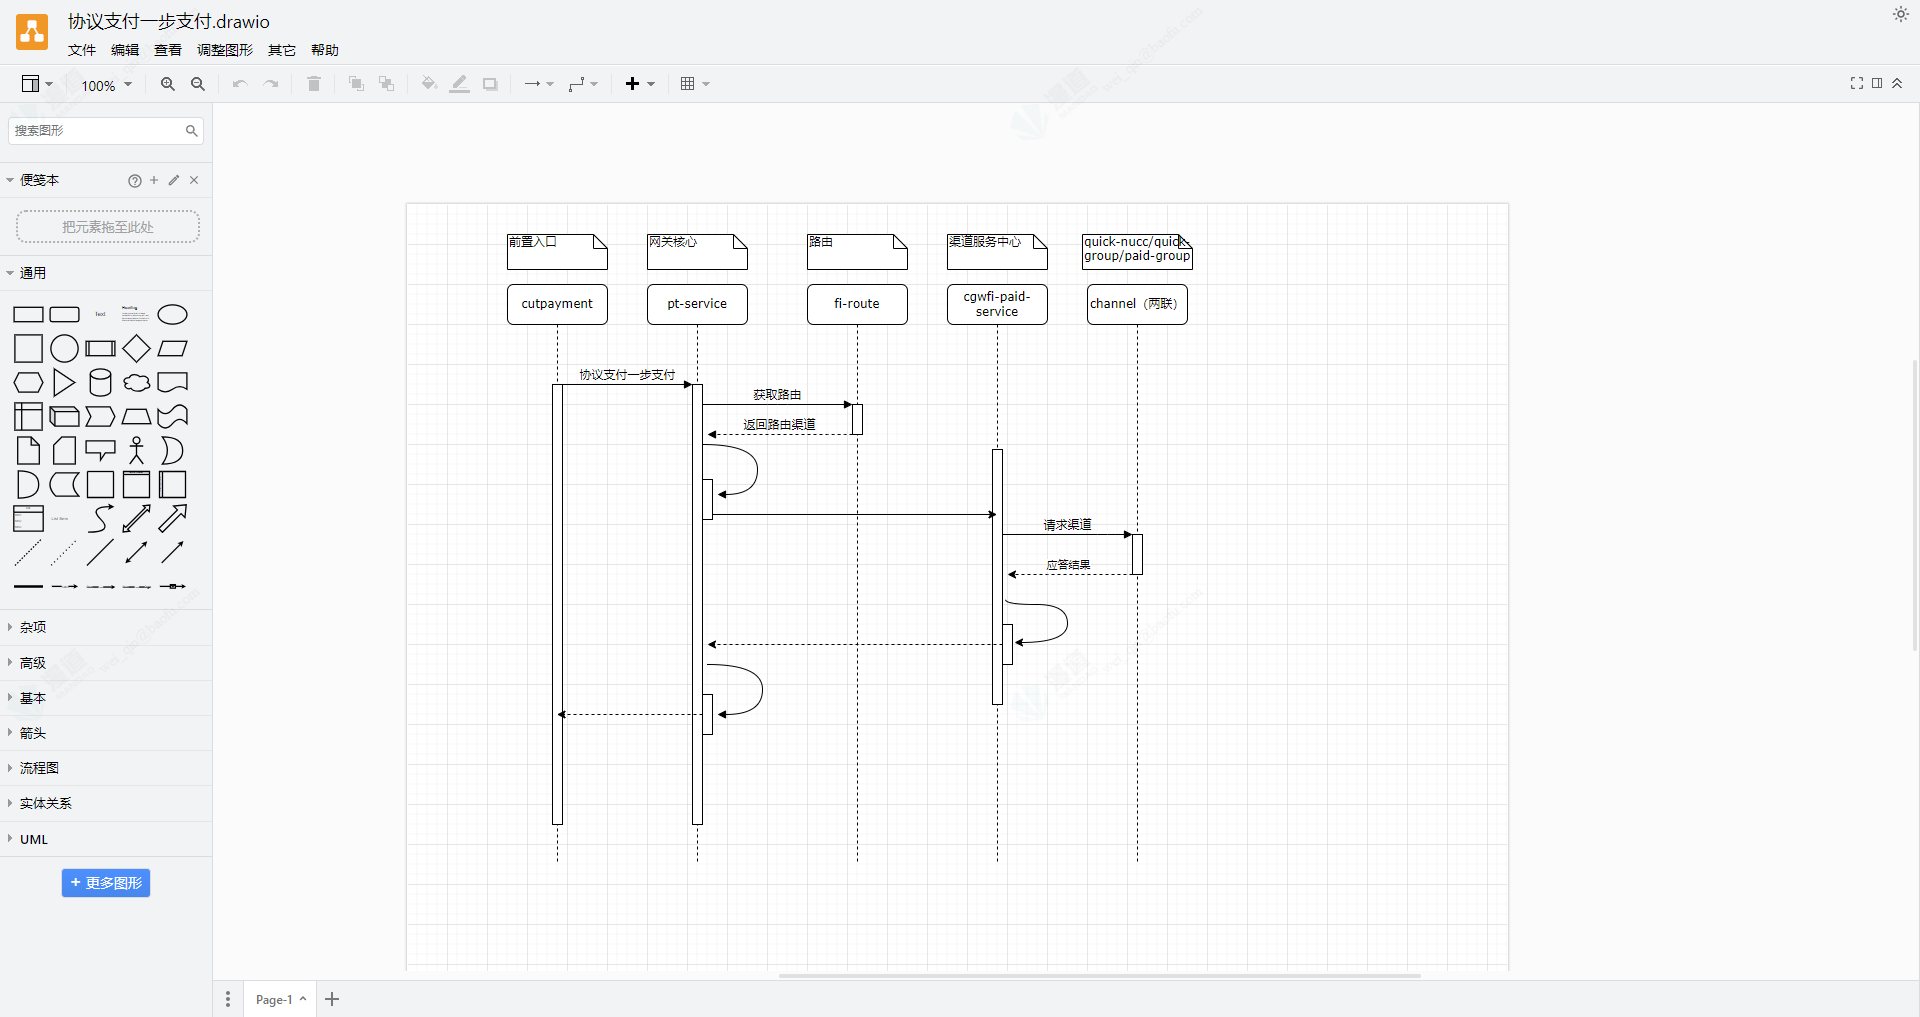Click the draw.io logo icon
The height and width of the screenshot is (1017, 1920).
point(32,32)
